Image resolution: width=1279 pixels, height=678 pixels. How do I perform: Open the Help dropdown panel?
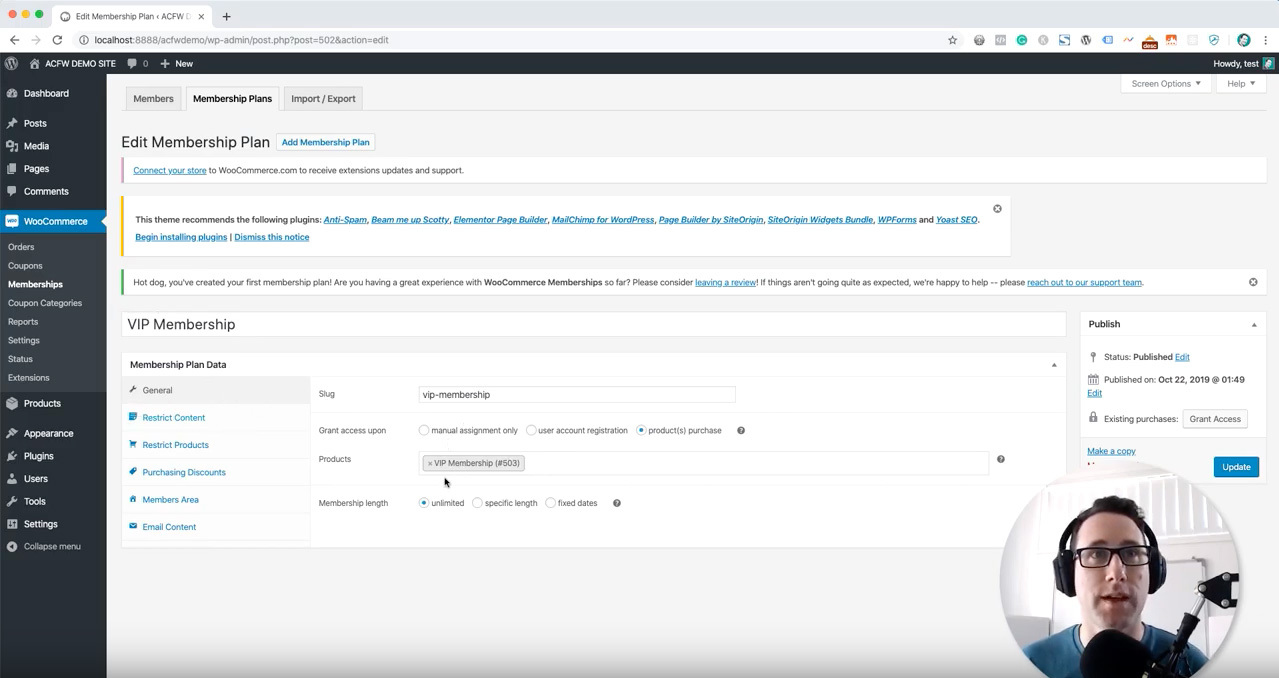pyautogui.click(x=1240, y=83)
